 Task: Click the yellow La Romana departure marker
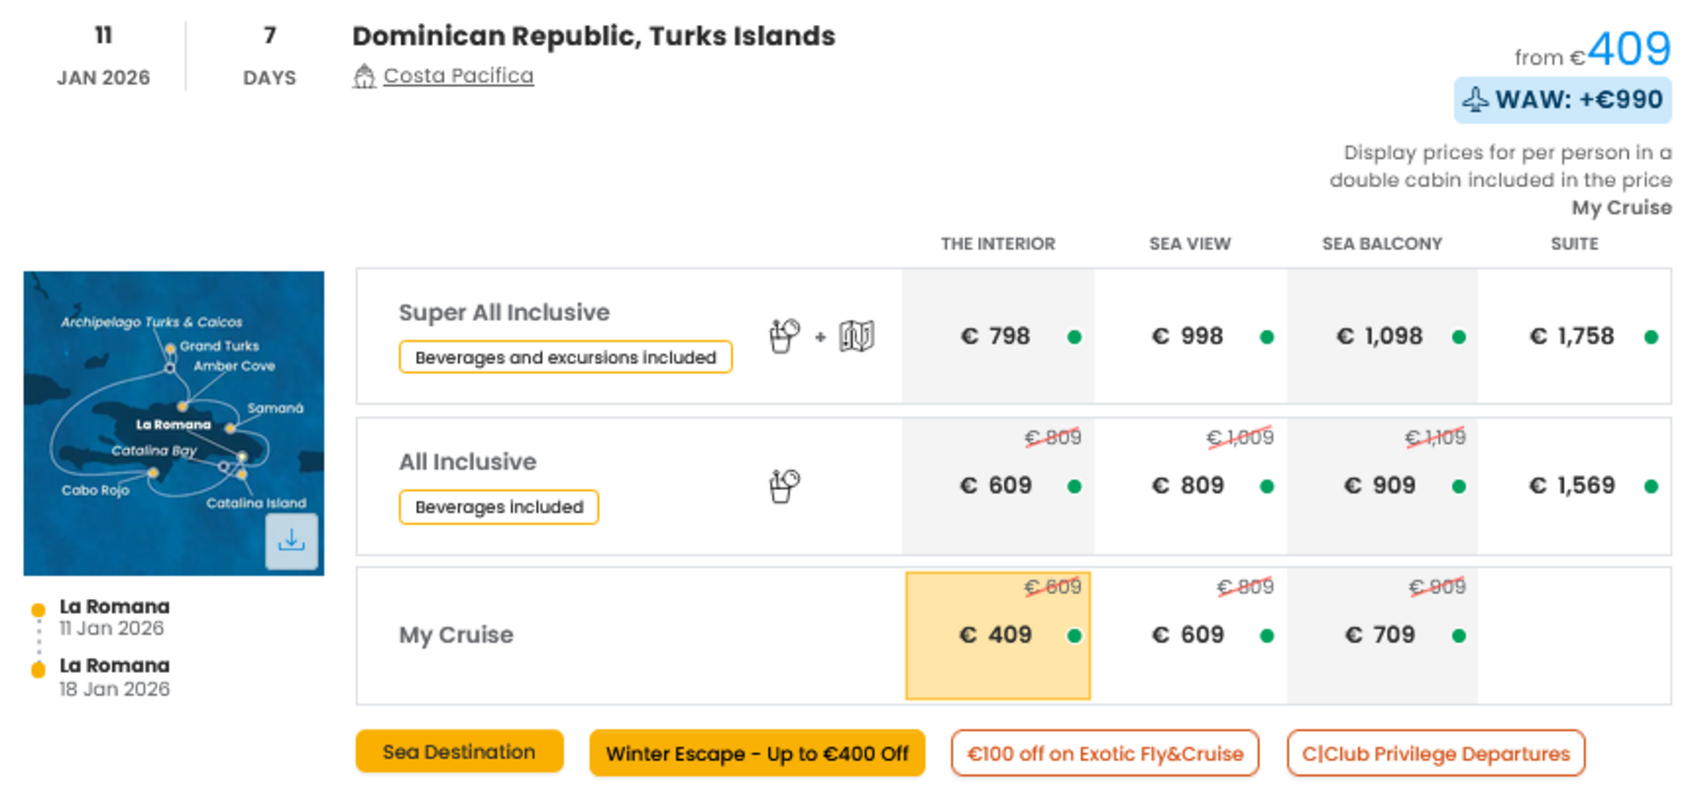pyautogui.click(x=38, y=610)
